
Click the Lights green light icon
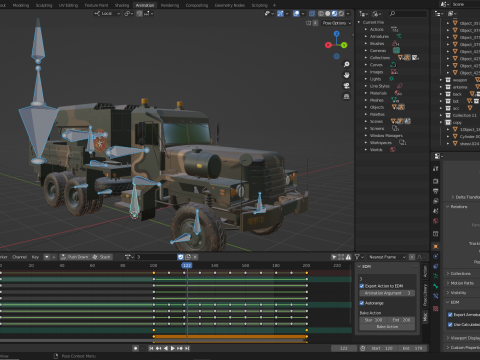391,79
